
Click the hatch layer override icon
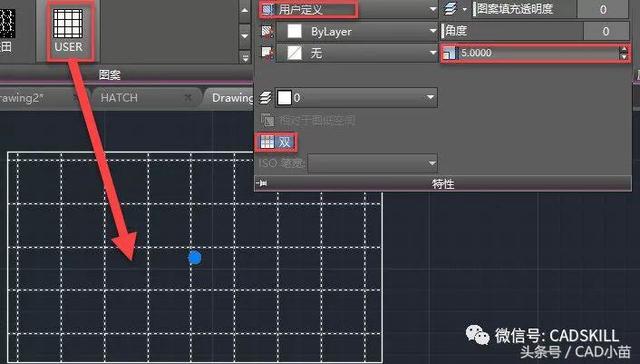(x=266, y=98)
